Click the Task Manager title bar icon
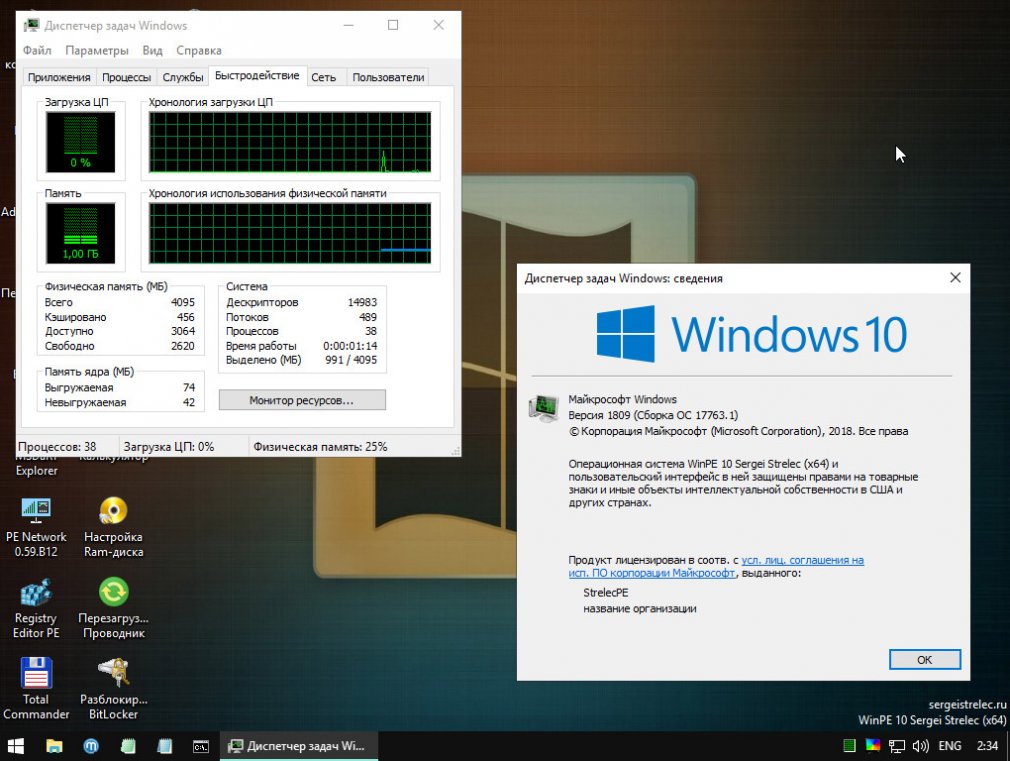This screenshot has width=1010, height=761. [x=31, y=25]
